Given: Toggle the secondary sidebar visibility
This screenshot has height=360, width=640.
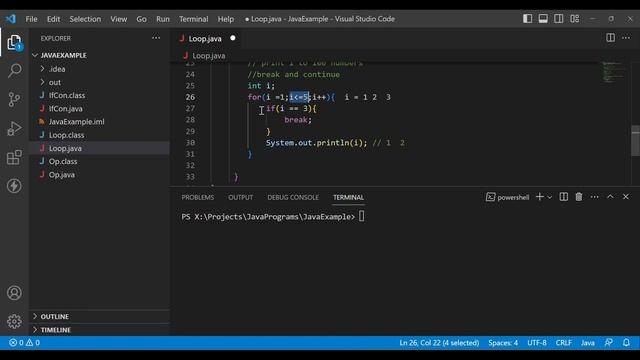Looking at the screenshot, I should pyautogui.click(x=559, y=19).
